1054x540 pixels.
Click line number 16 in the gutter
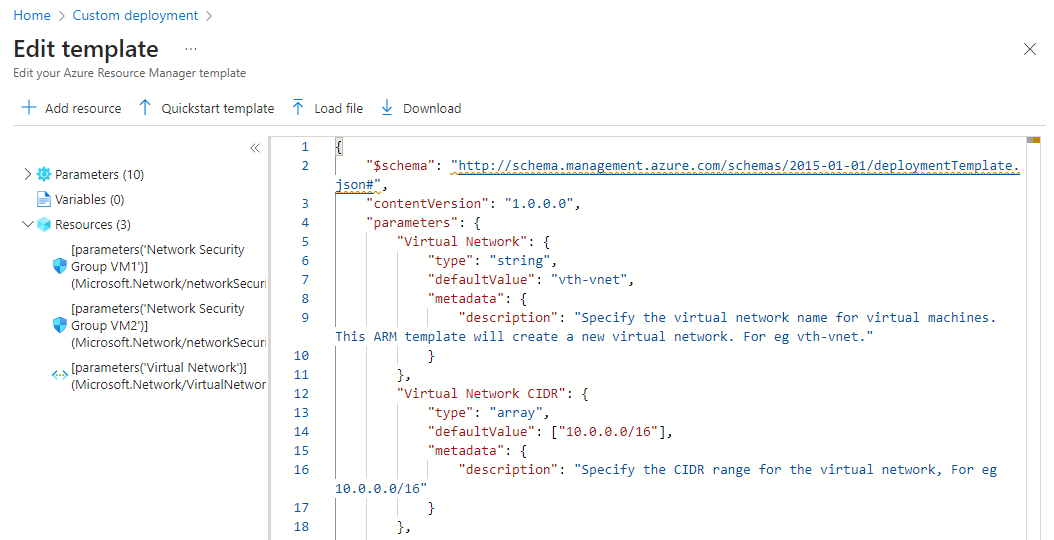coord(301,469)
